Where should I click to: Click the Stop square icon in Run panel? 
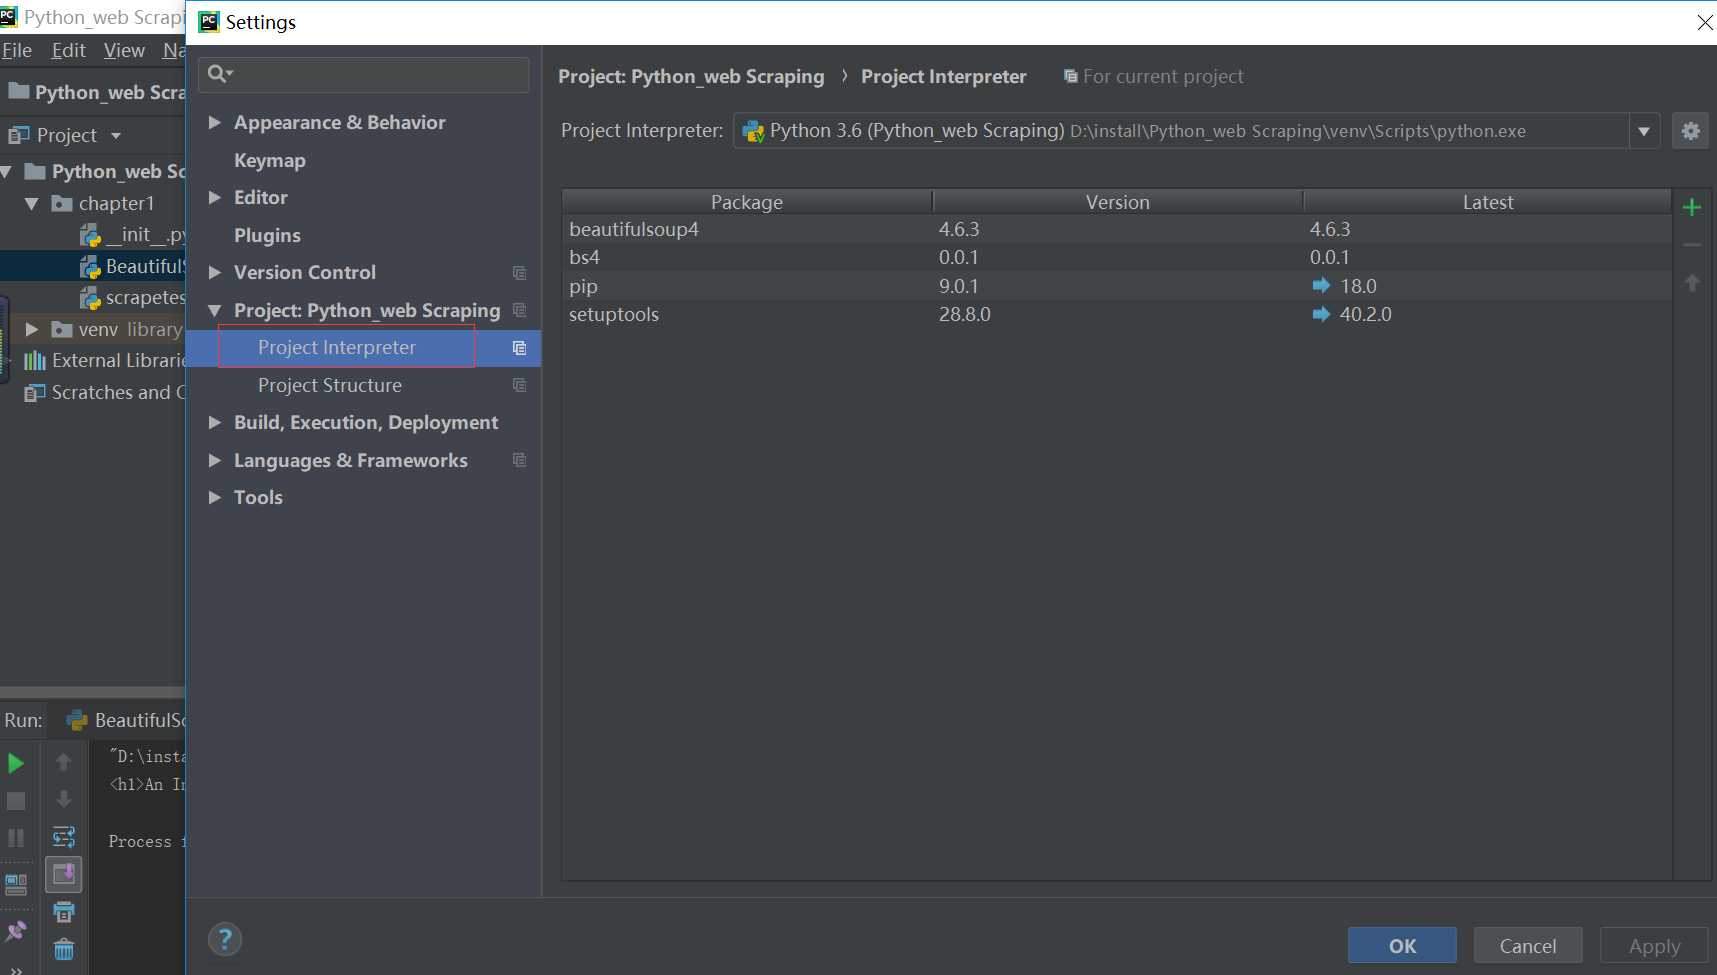[16, 801]
